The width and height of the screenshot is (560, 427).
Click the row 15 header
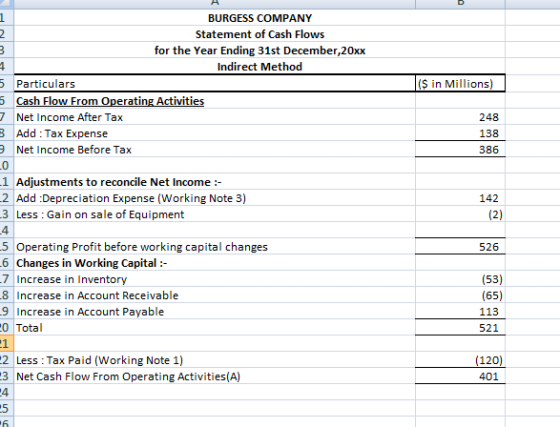6,246
